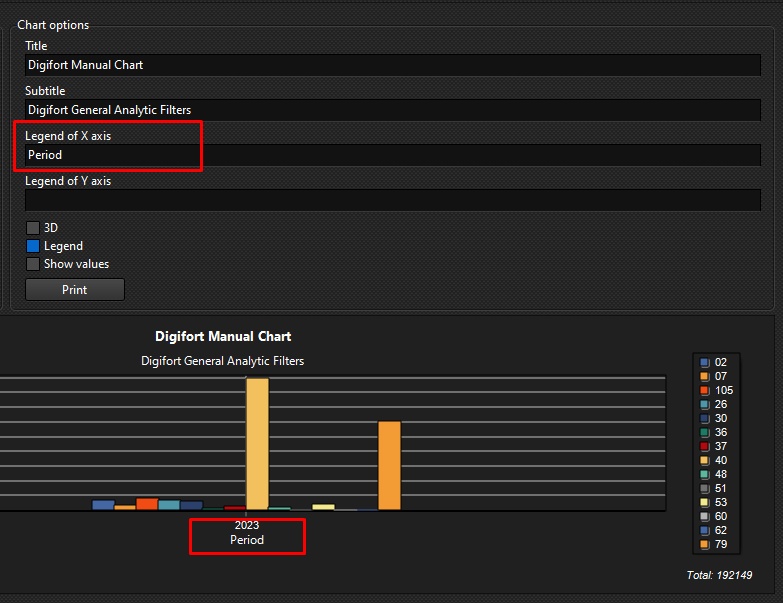
Task: Click the 2023 x-axis label
Action: (247, 525)
